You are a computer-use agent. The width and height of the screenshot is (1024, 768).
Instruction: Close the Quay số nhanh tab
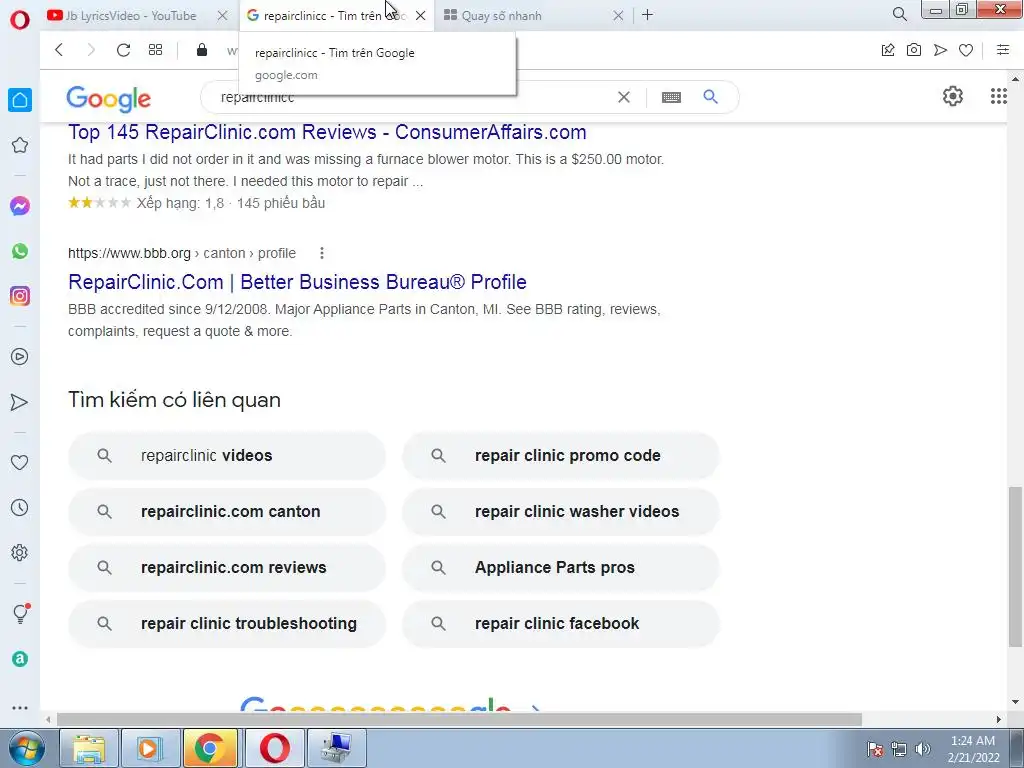click(618, 15)
